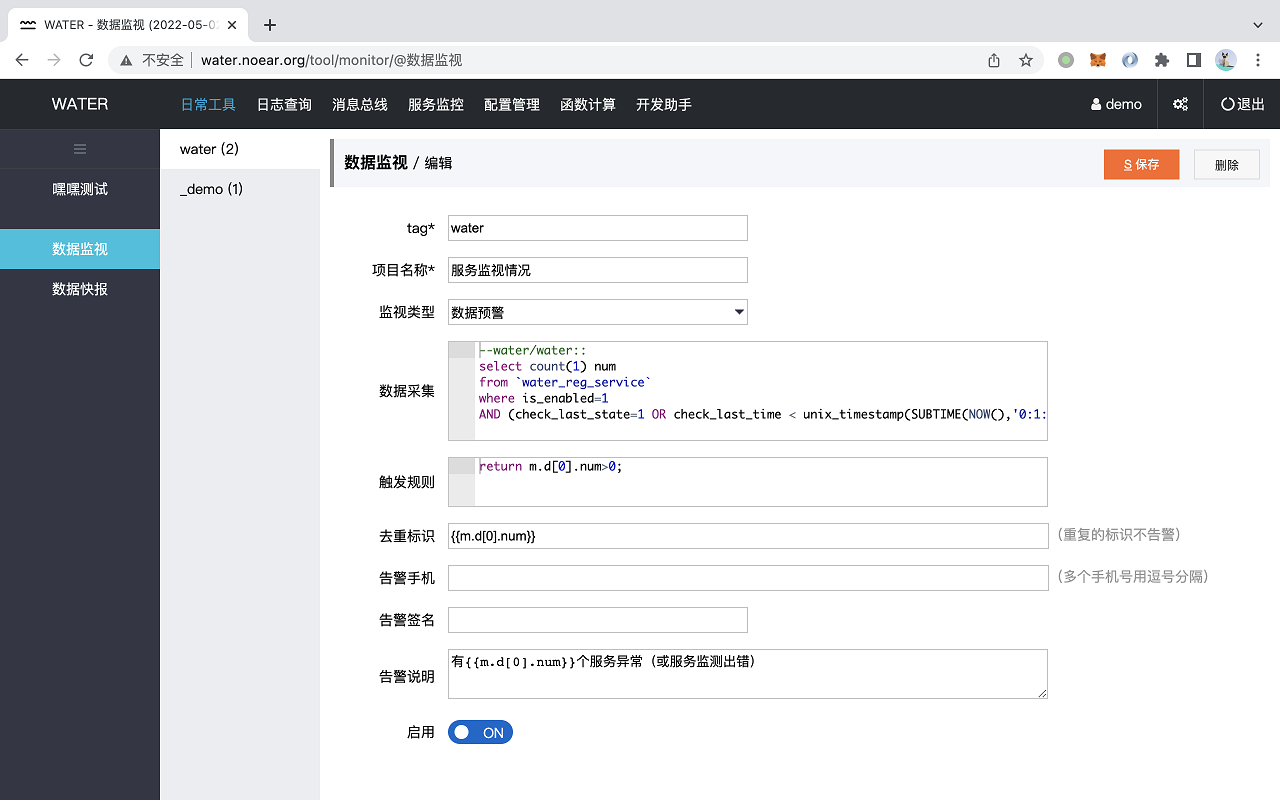
Task: Switch to the 服务监控 menu
Action: click(436, 104)
